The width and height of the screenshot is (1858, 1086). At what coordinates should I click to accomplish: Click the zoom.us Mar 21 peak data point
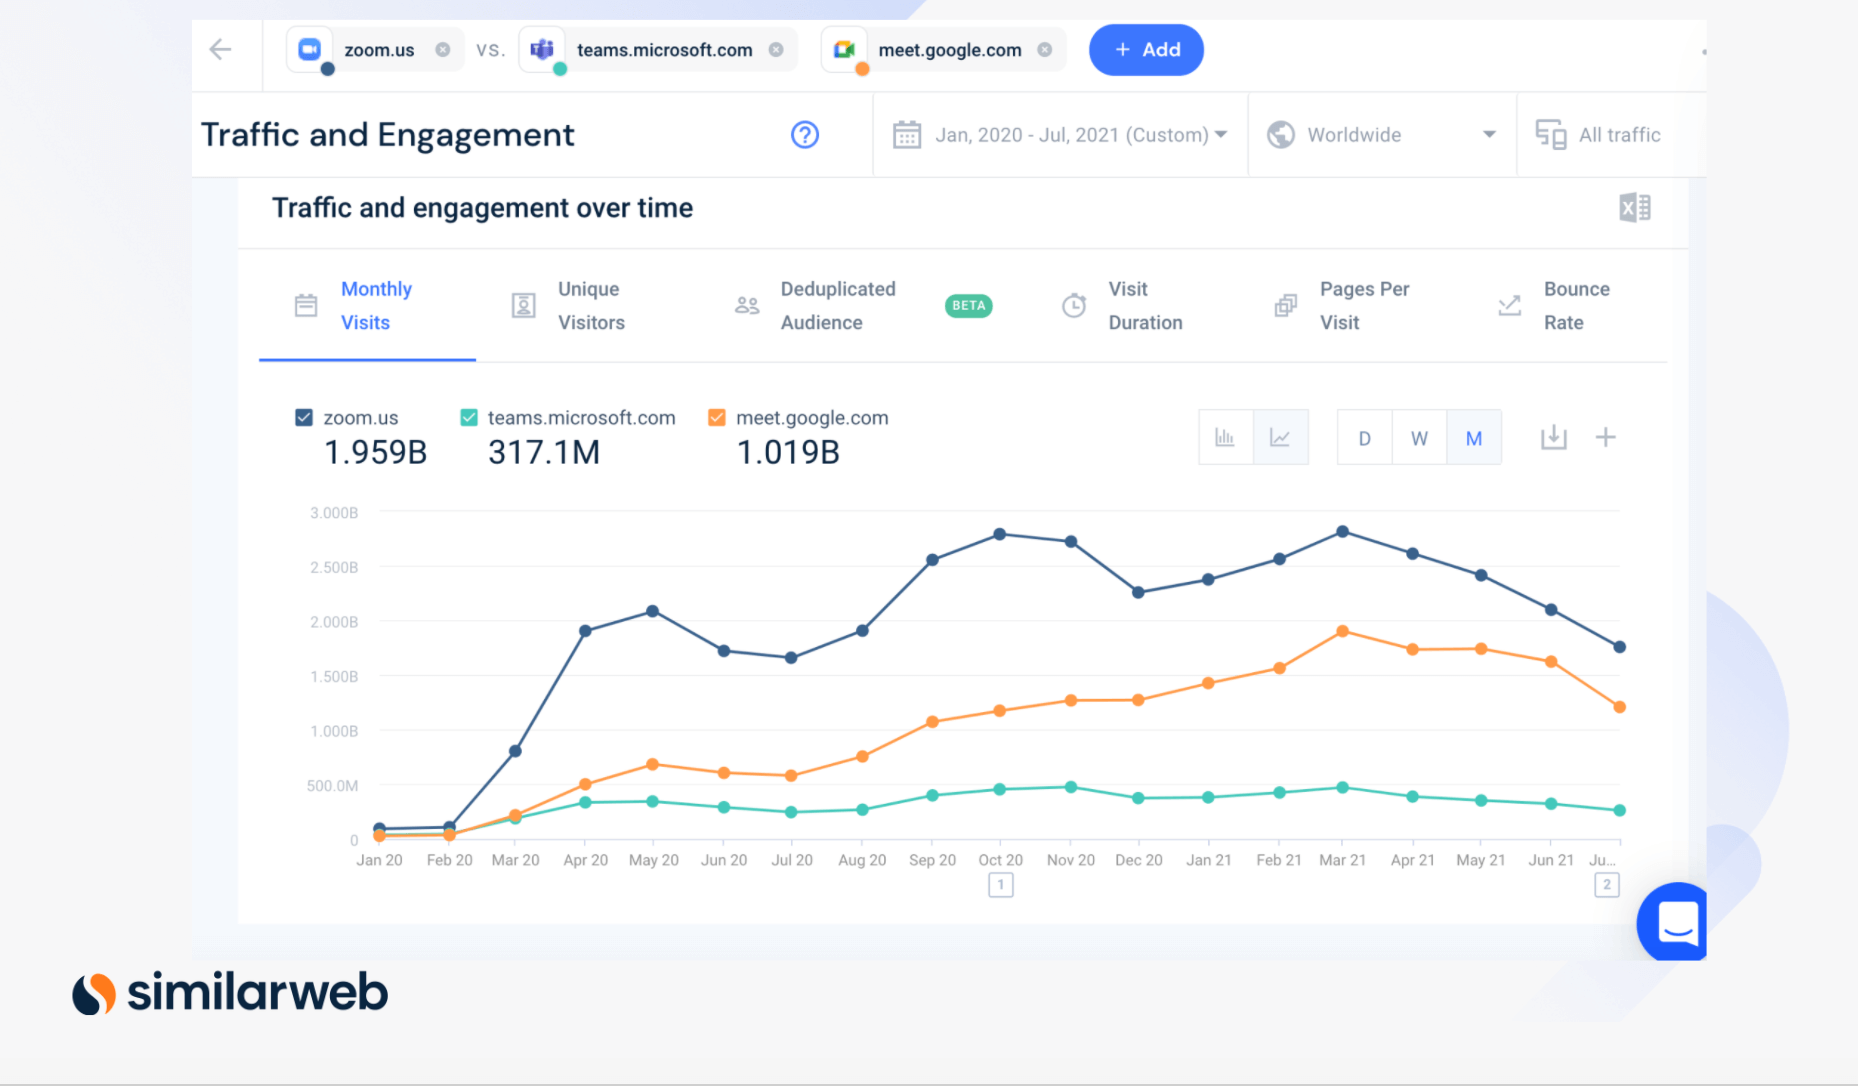coord(1343,532)
